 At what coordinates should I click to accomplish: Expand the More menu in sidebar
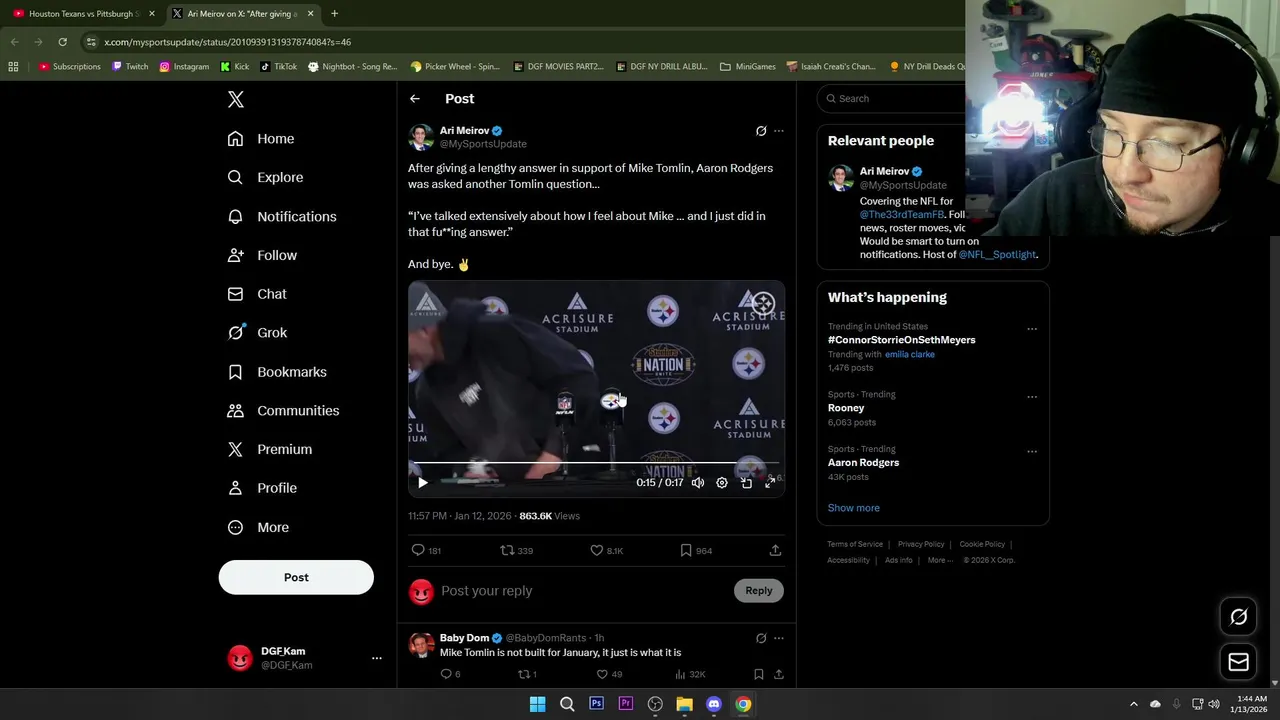click(258, 527)
